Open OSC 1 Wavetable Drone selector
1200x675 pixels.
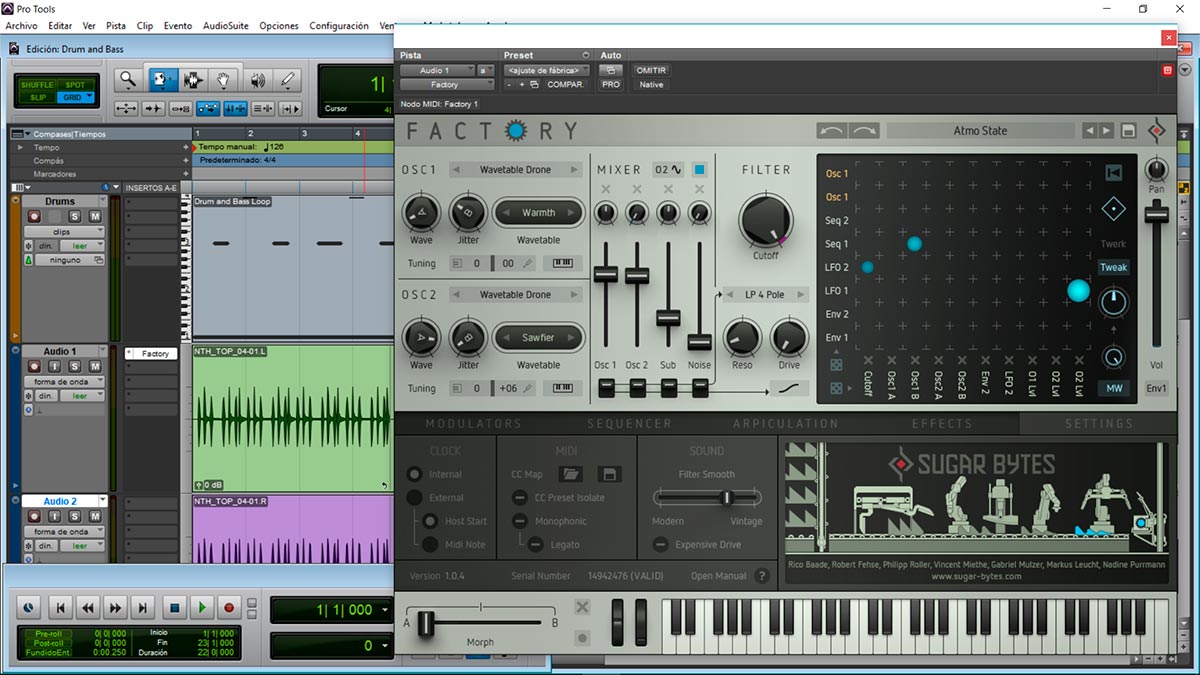click(x=515, y=170)
